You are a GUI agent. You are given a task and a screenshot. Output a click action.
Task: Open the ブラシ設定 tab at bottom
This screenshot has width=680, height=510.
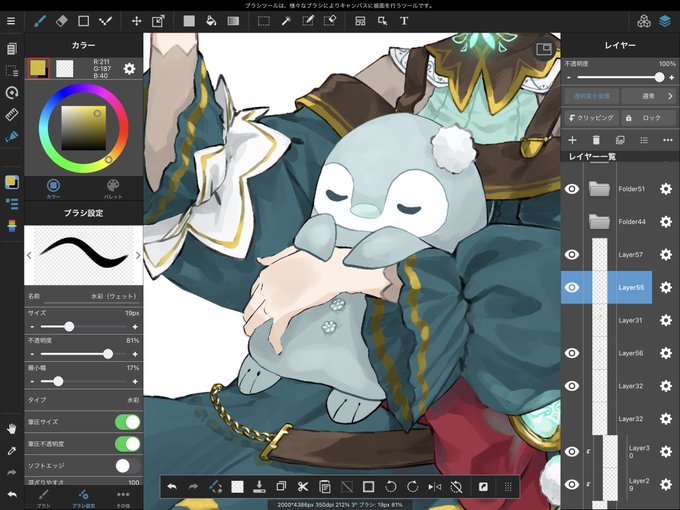coord(83,497)
